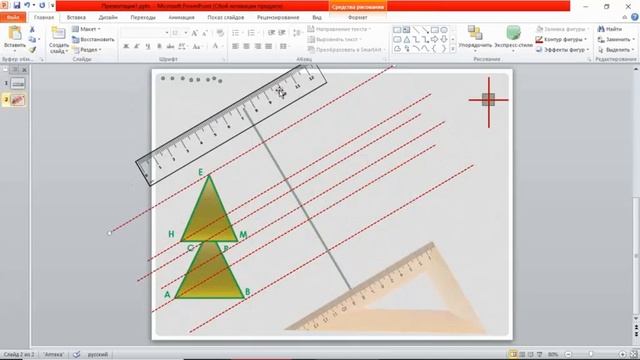Open the Макет (Layout) dropdown

tap(86, 29)
